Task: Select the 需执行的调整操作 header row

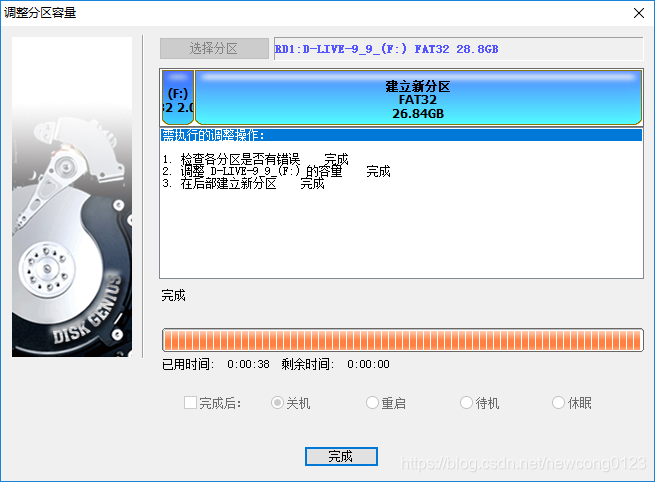Action: pos(401,135)
